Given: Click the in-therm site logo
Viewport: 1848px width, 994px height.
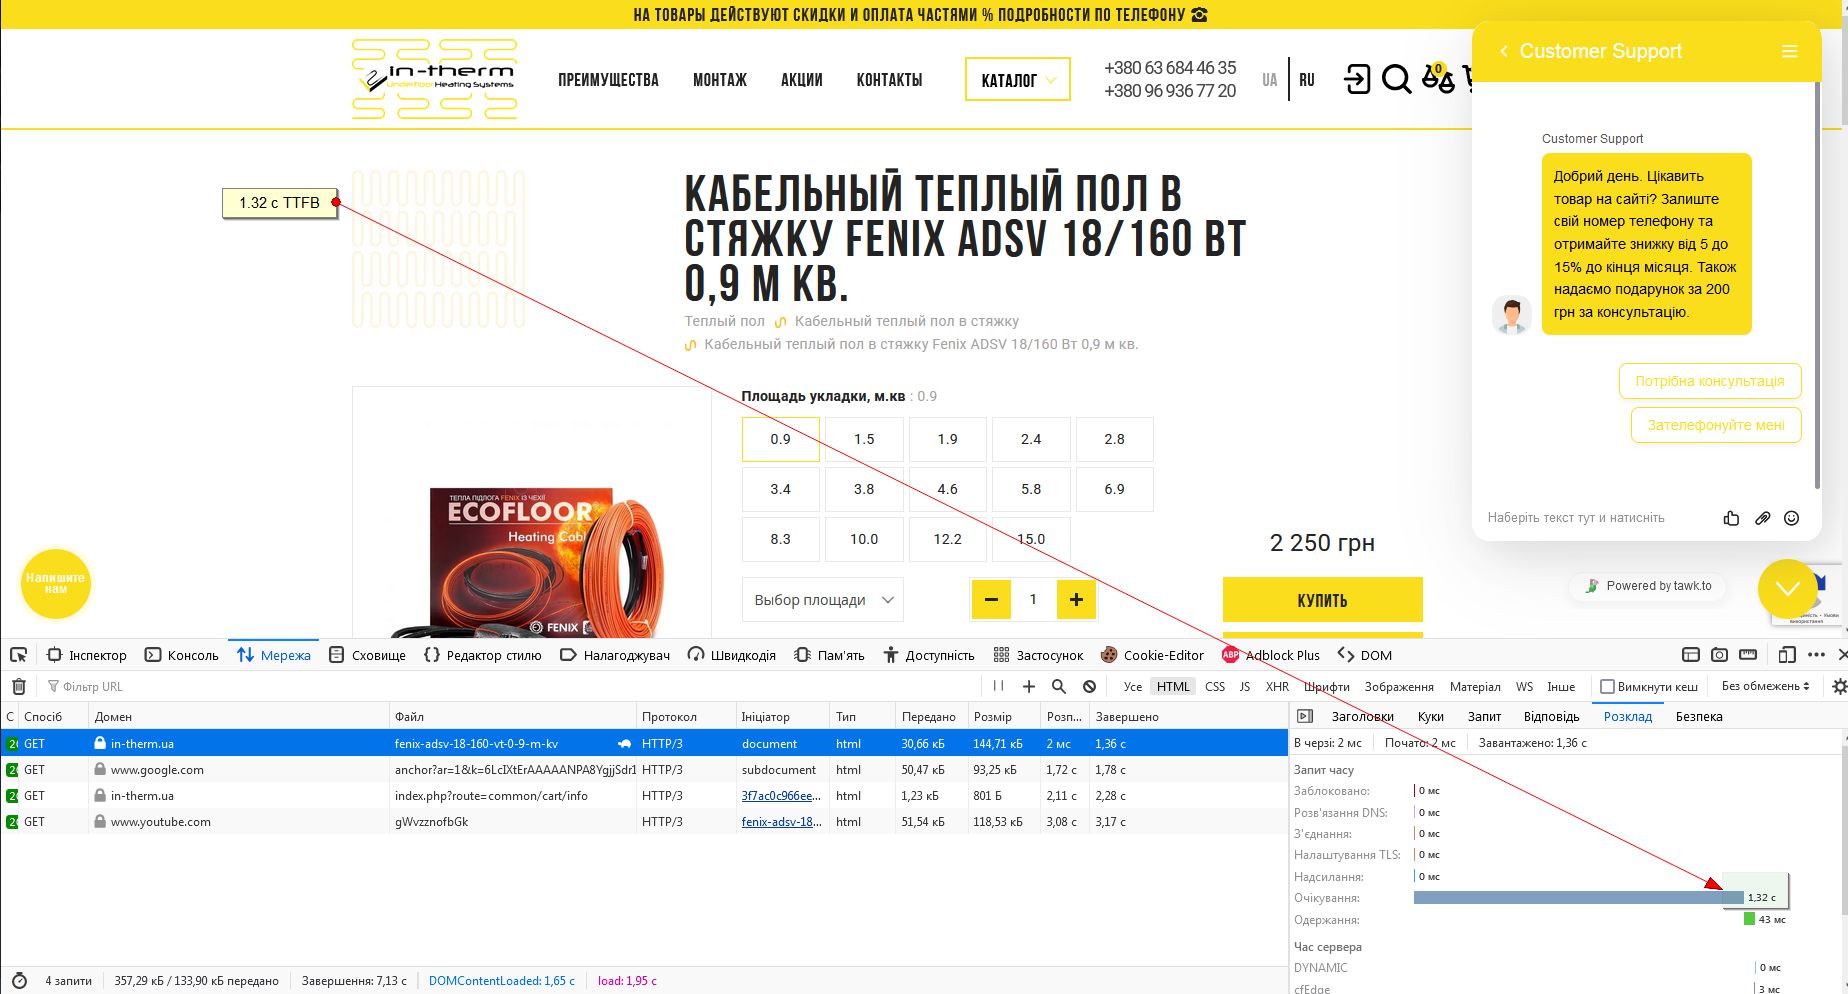Looking at the screenshot, I should [x=435, y=79].
